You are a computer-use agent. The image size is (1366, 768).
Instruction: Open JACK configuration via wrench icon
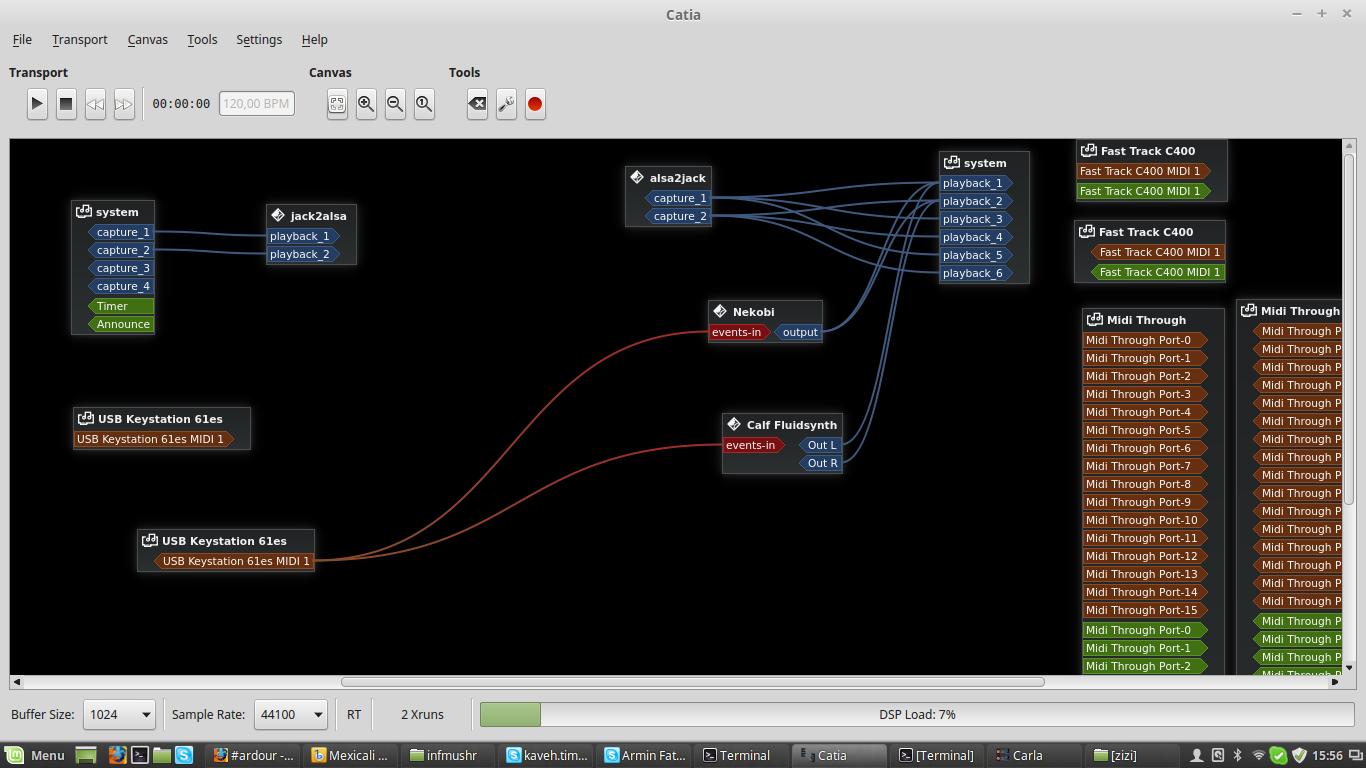(x=506, y=103)
